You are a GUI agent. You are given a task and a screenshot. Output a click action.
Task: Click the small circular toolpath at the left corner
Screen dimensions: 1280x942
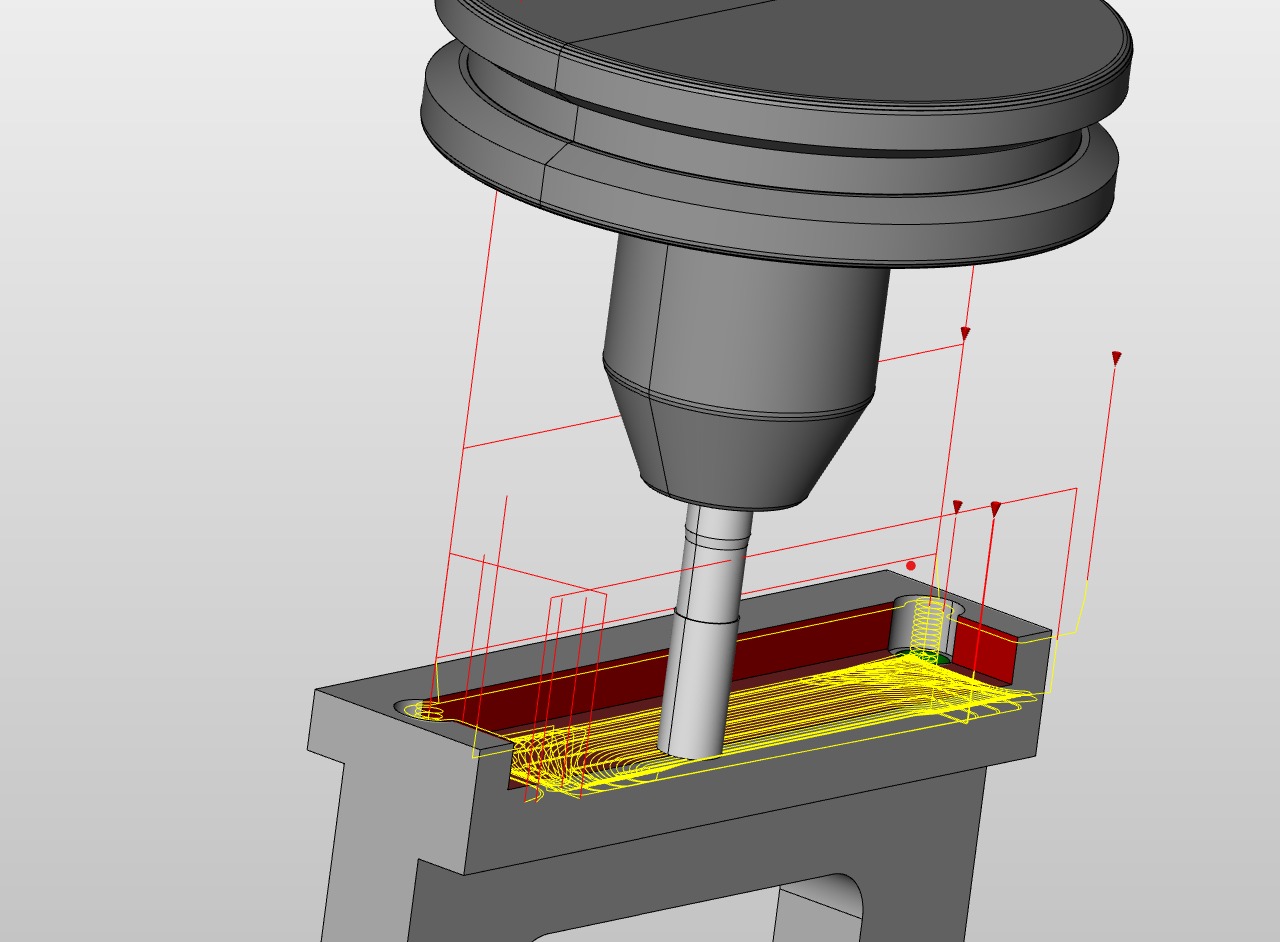click(428, 711)
